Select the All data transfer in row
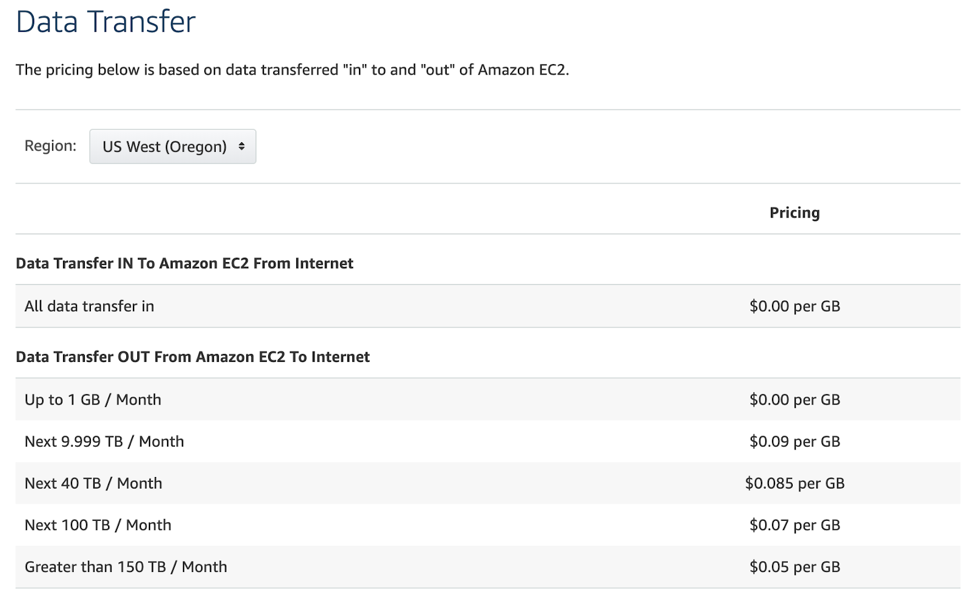Image resolution: width=974 pixels, height=600 pixels. tap(88, 305)
